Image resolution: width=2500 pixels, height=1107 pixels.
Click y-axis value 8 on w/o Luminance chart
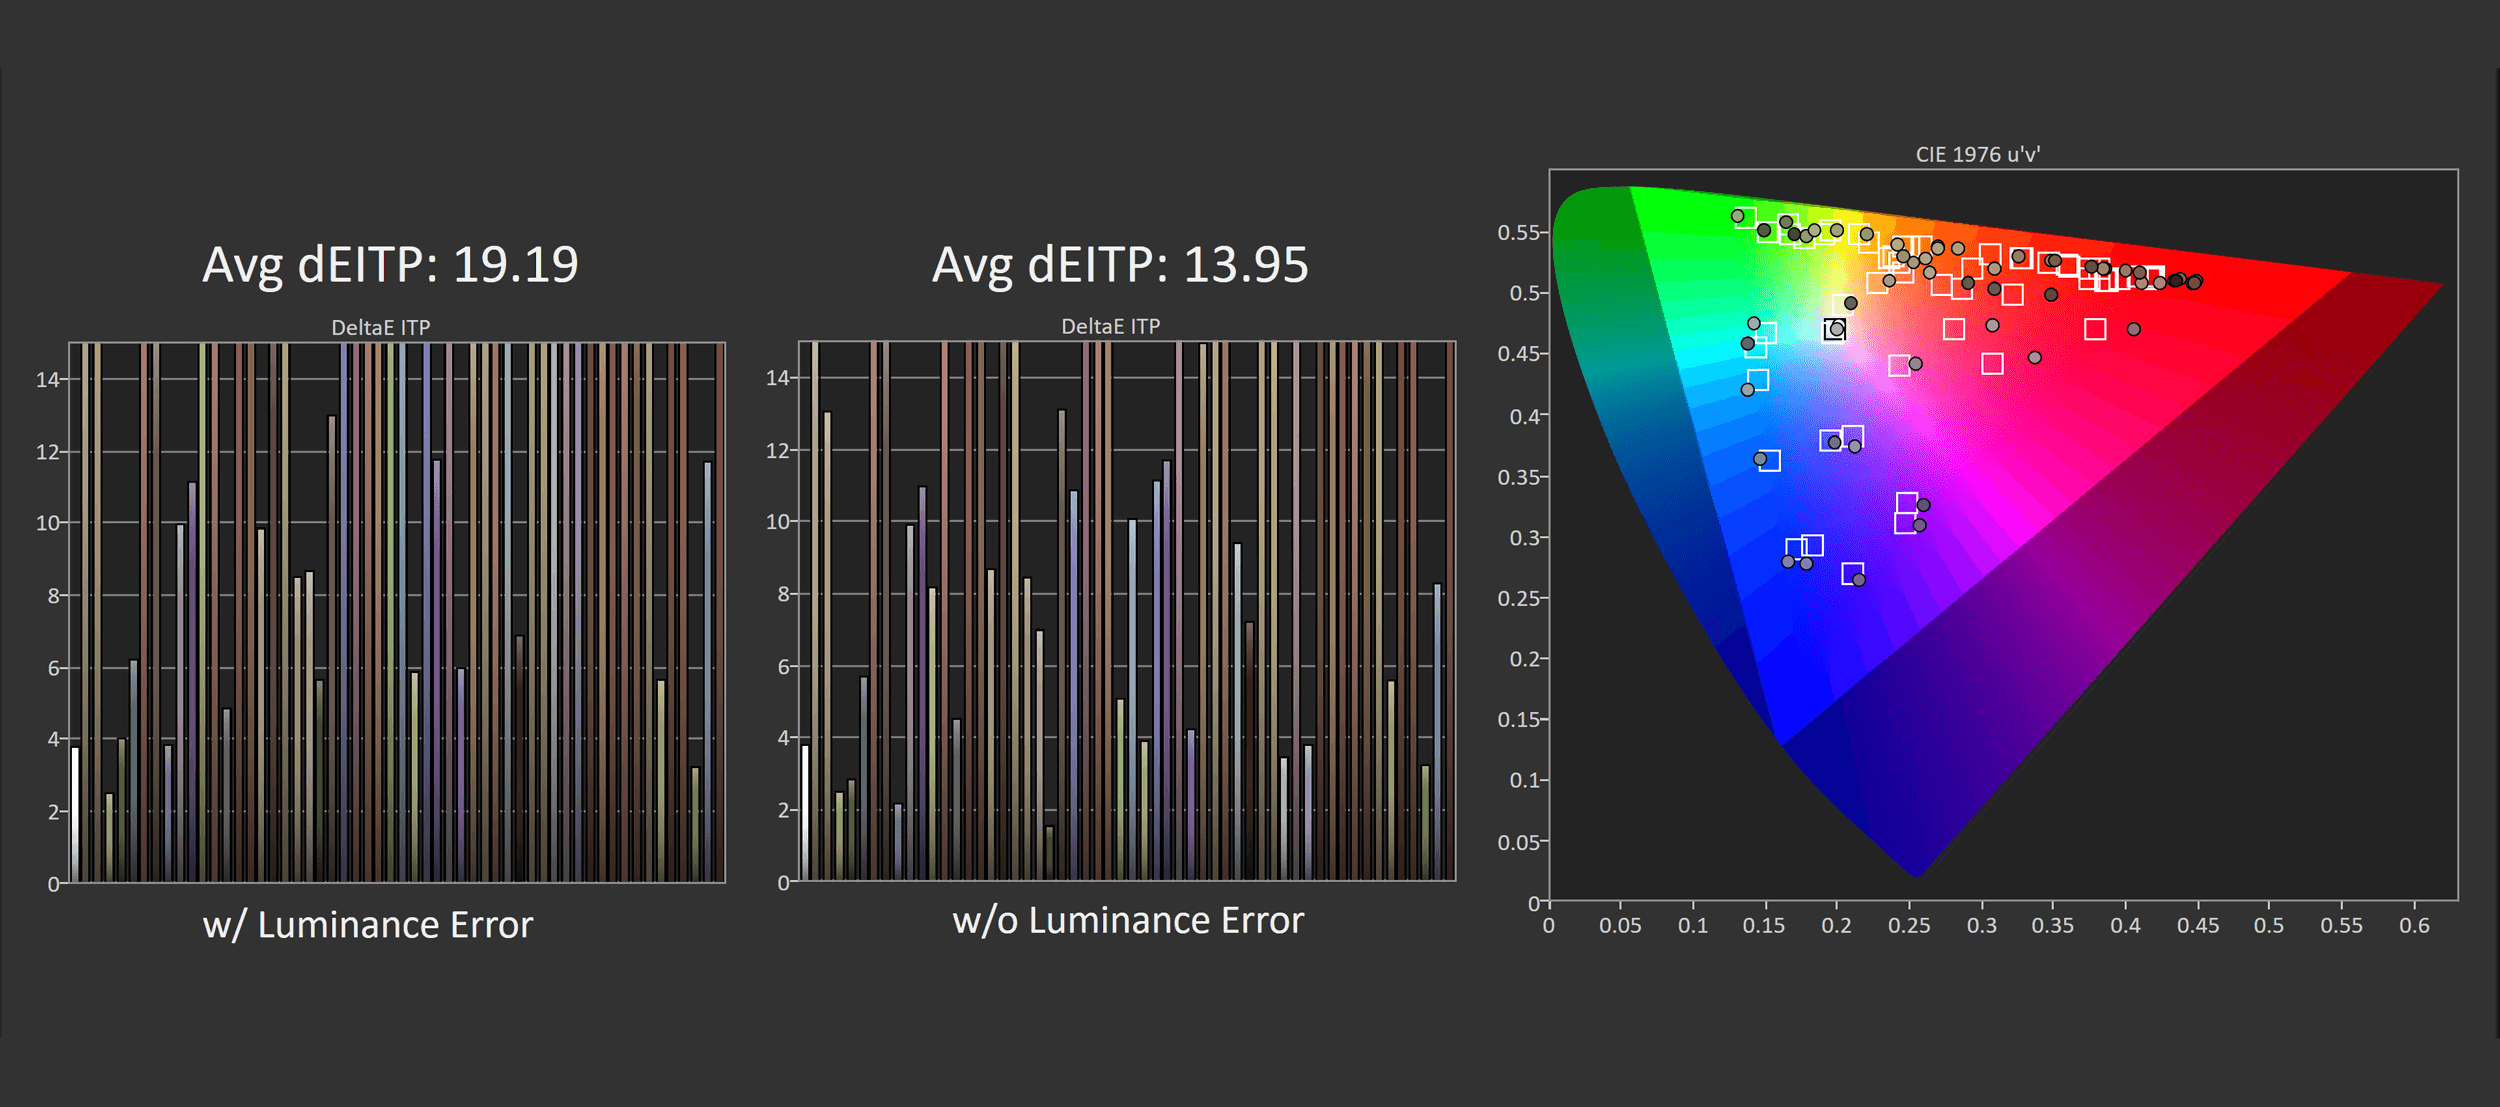(x=784, y=594)
